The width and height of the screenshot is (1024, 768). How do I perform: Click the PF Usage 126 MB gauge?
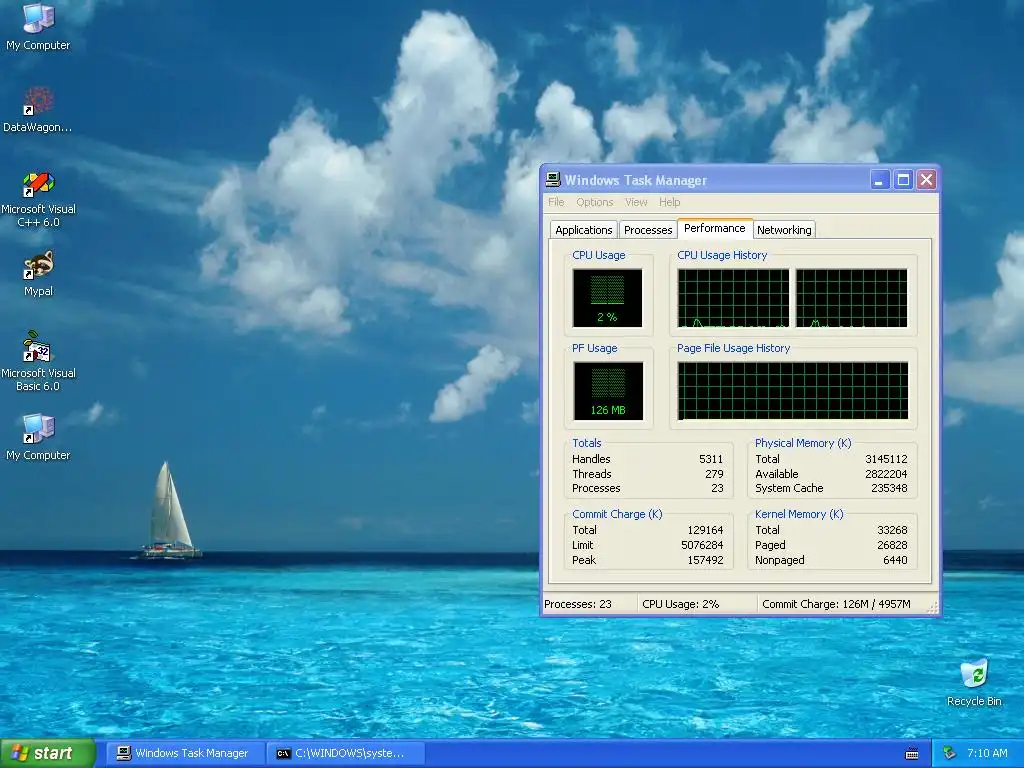(608, 391)
